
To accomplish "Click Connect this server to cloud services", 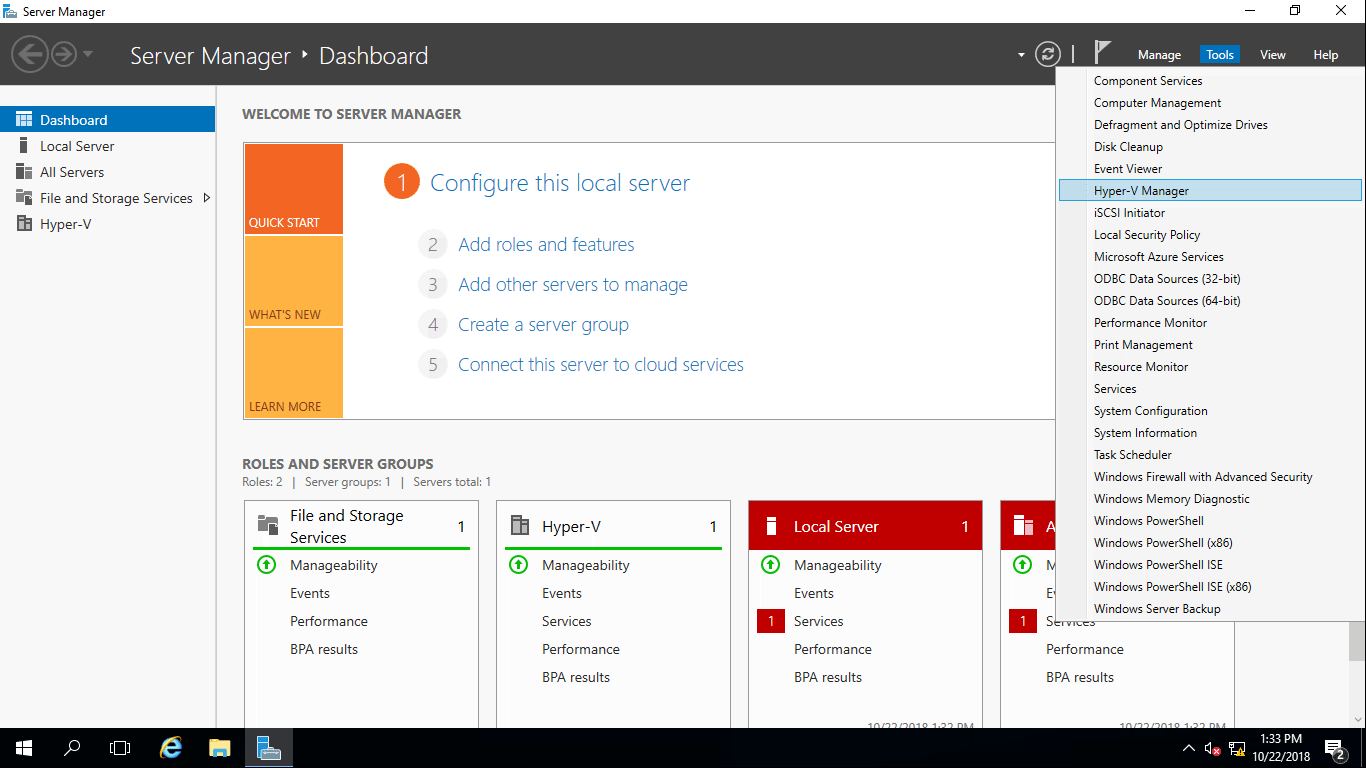I will 601,364.
